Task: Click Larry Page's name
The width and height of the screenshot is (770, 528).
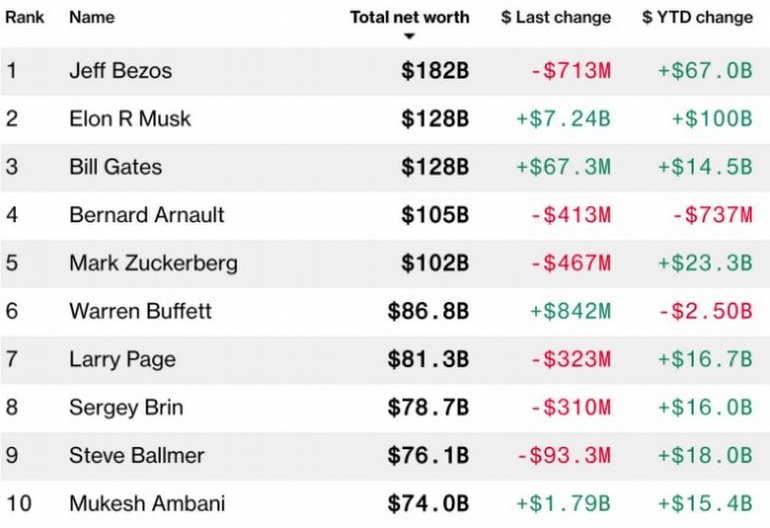Action: (x=122, y=359)
